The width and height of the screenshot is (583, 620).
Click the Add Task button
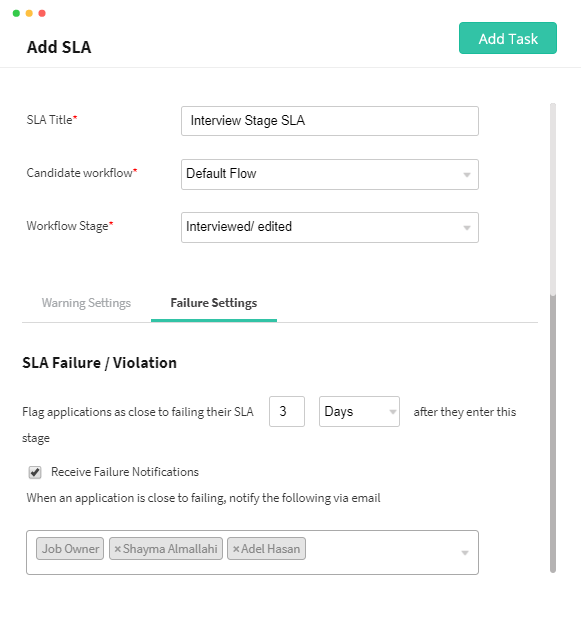tap(508, 38)
